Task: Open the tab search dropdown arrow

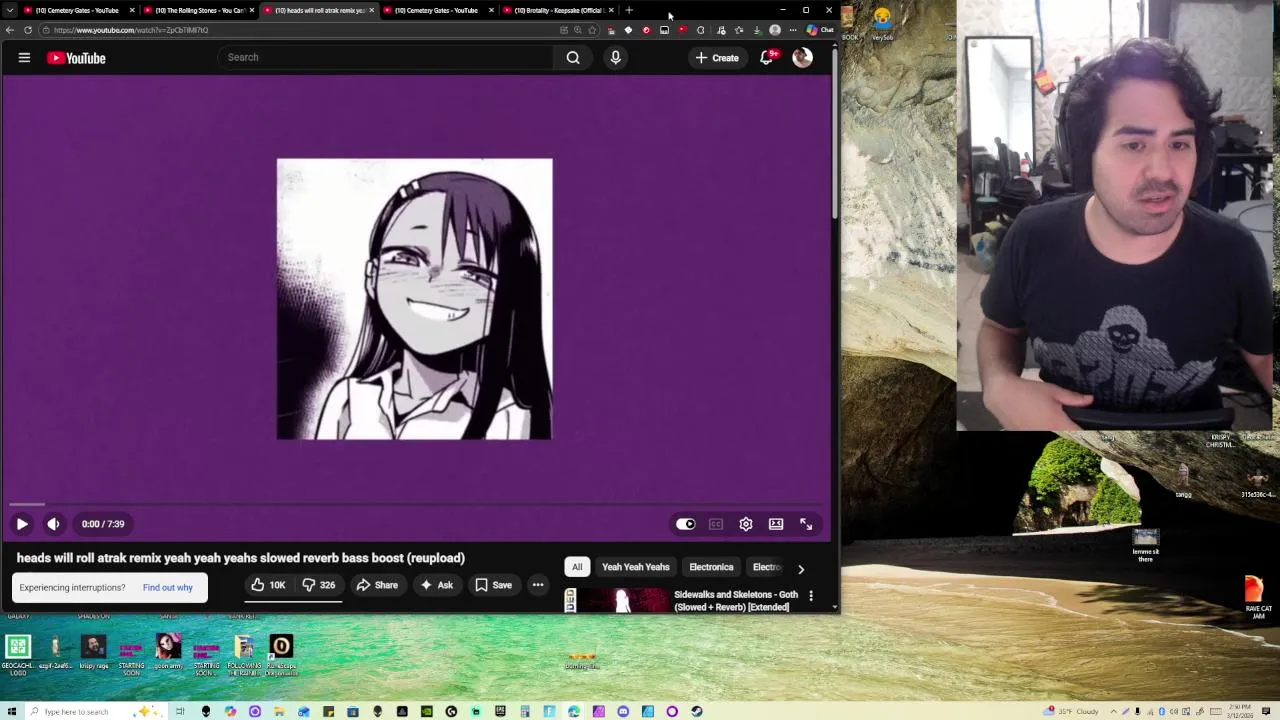Action: tap(10, 10)
